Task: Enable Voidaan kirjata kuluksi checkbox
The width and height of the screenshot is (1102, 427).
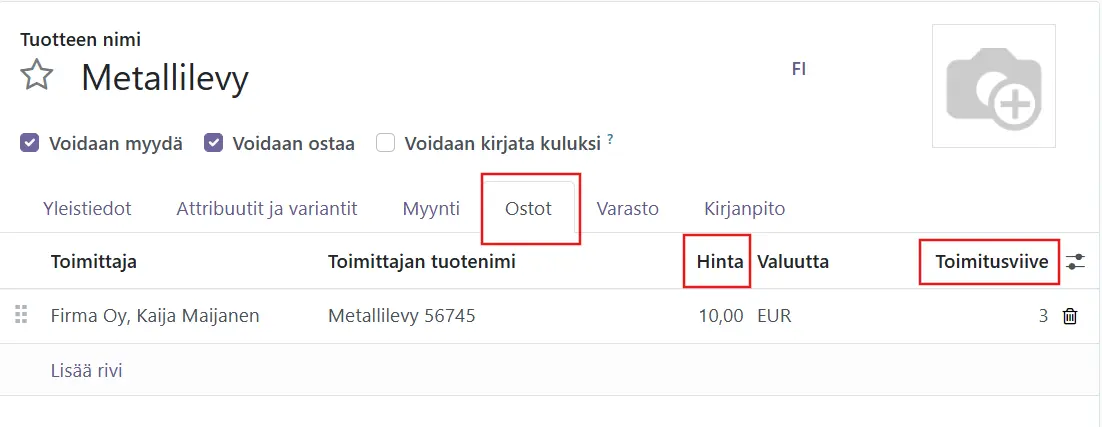Action: coord(385,144)
